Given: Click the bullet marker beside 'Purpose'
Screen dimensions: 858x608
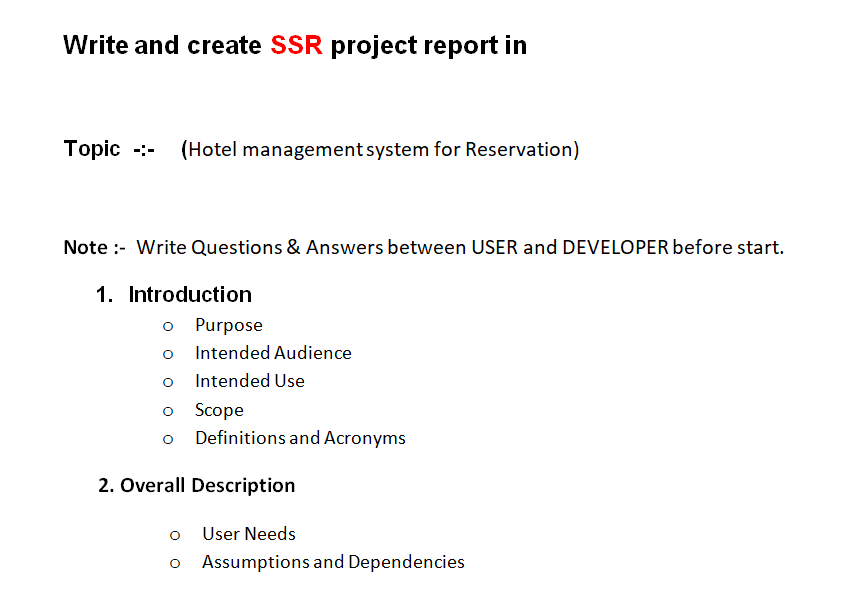Looking at the screenshot, I should pos(168,325).
